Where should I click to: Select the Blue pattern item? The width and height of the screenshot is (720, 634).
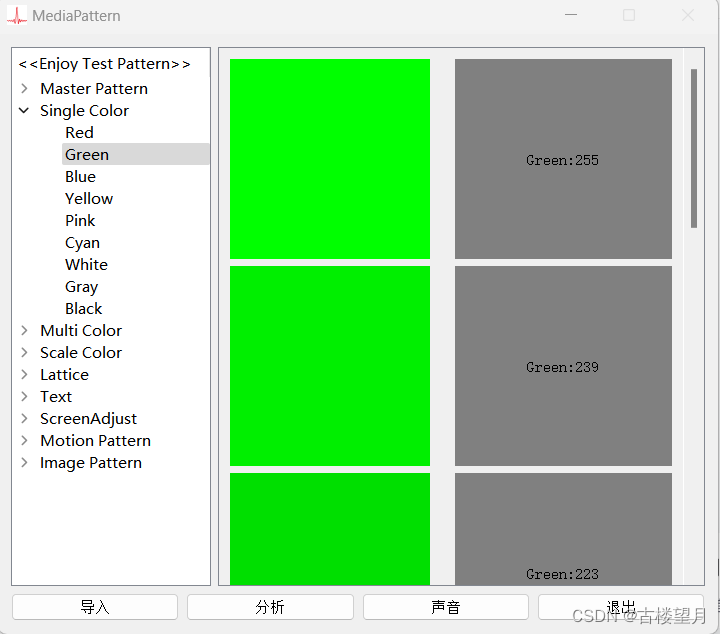(80, 177)
